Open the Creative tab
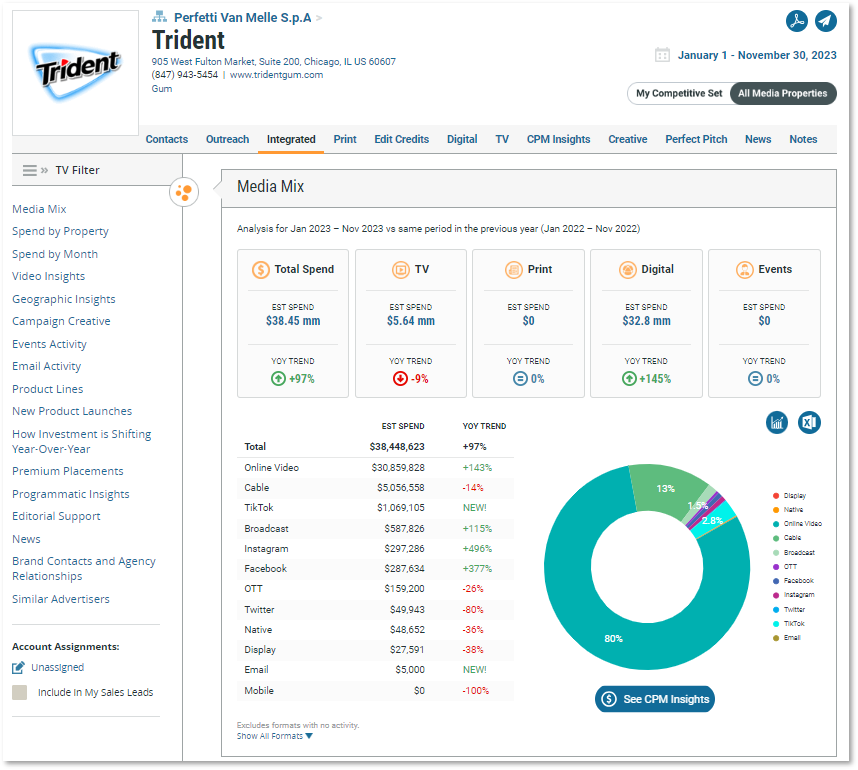The height and width of the screenshot is (770, 858). click(x=628, y=140)
